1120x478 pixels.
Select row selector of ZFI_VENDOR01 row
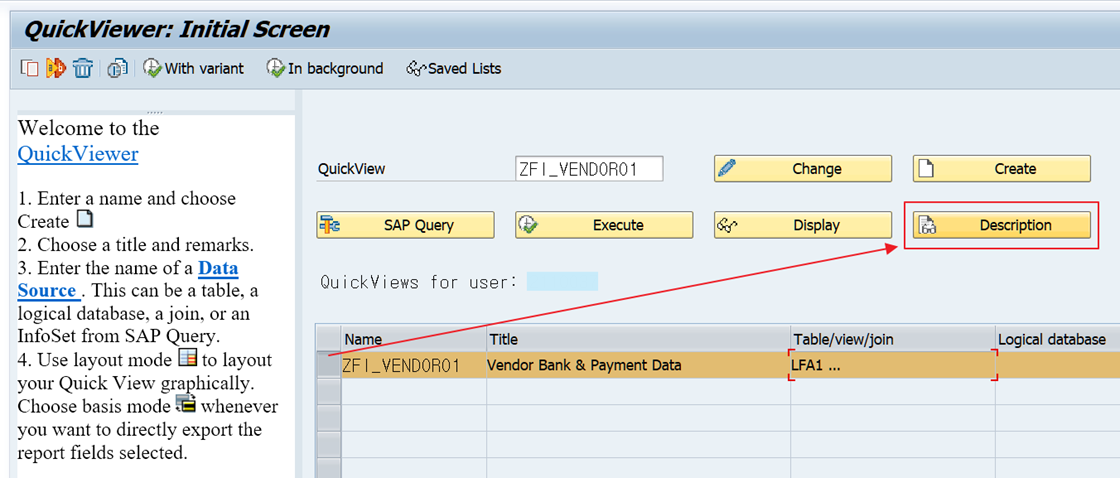(x=329, y=365)
